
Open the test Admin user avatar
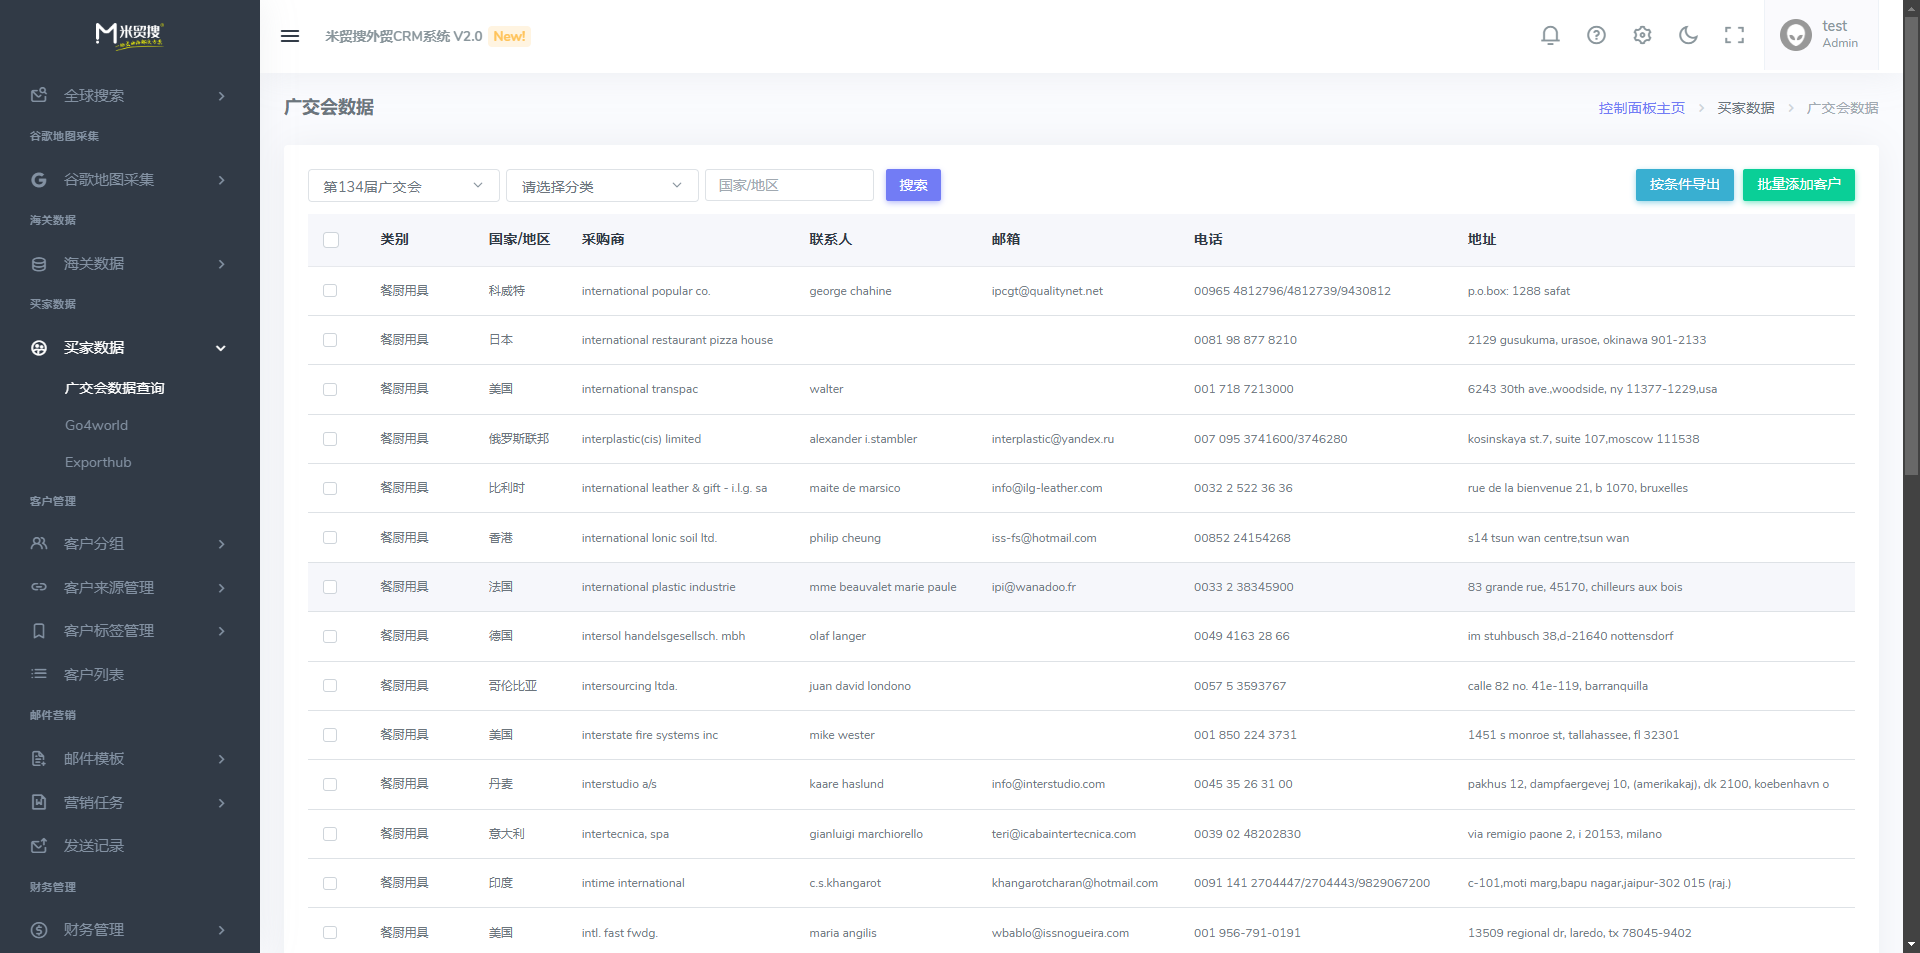tap(1796, 36)
